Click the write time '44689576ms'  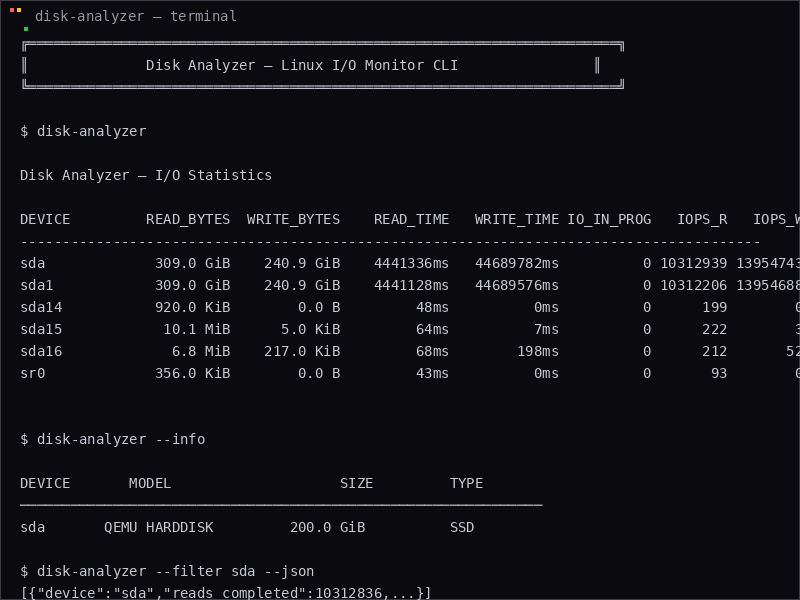coord(517,286)
